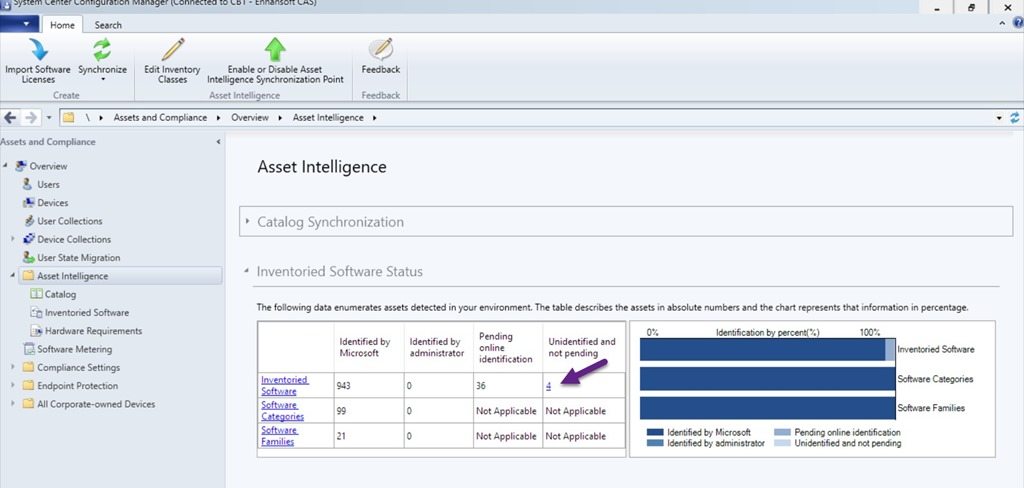Image resolution: width=1024 pixels, height=488 pixels.
Task: Expand the All Corporate-owned Devices node
Action: [13, 404]
